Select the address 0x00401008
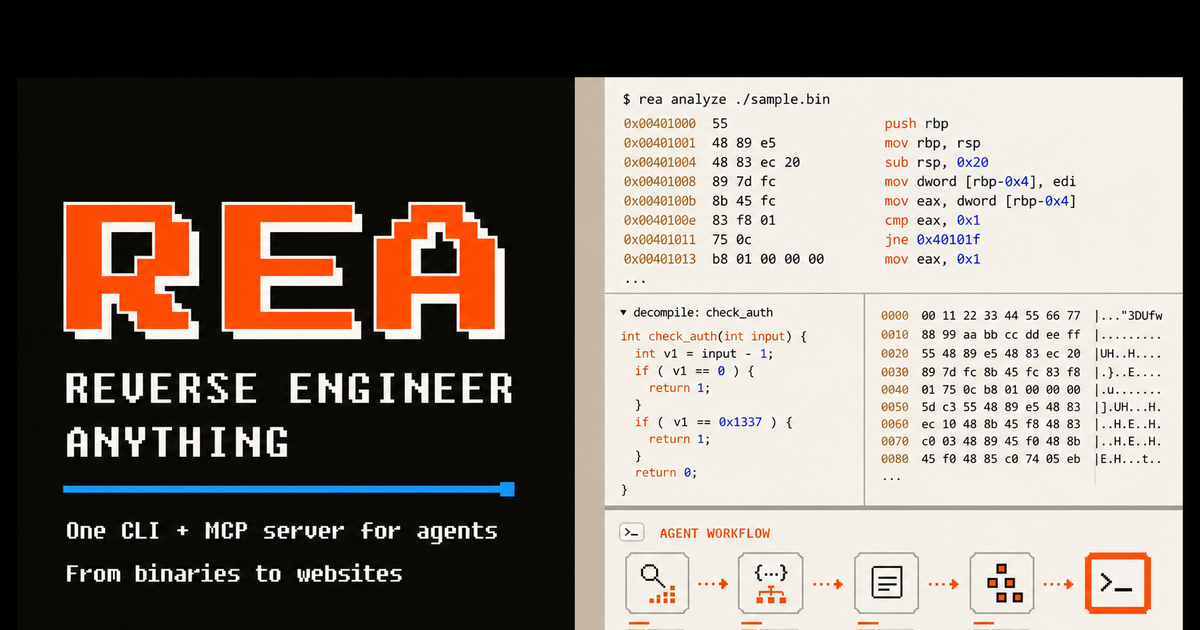Screen dimensions: 1200x630 tap(660, 182)
